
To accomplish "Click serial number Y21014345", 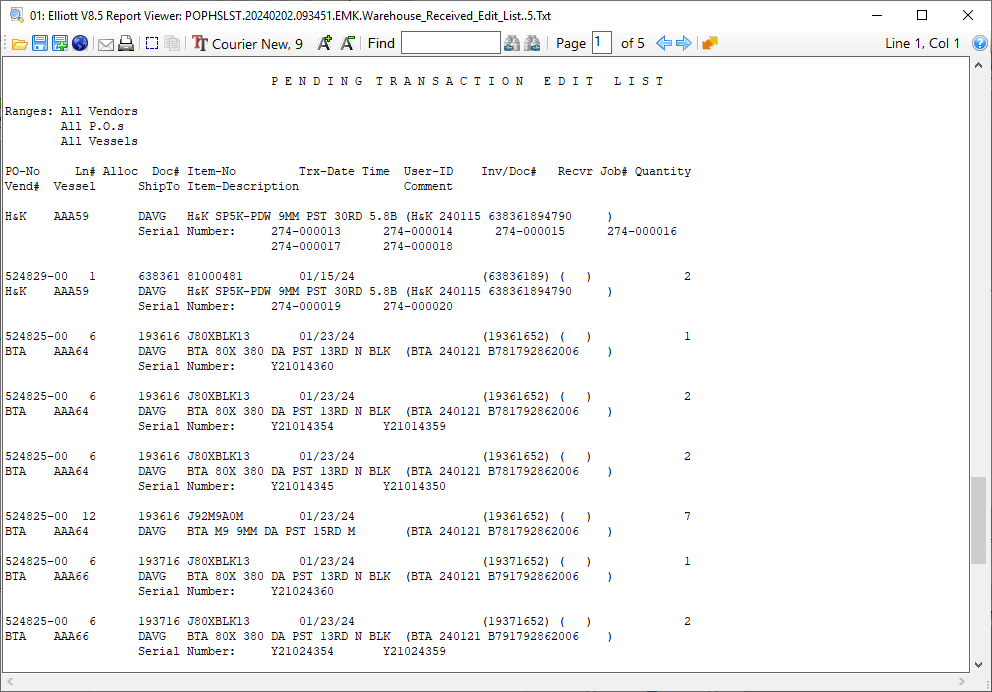I will click(302, 486).
